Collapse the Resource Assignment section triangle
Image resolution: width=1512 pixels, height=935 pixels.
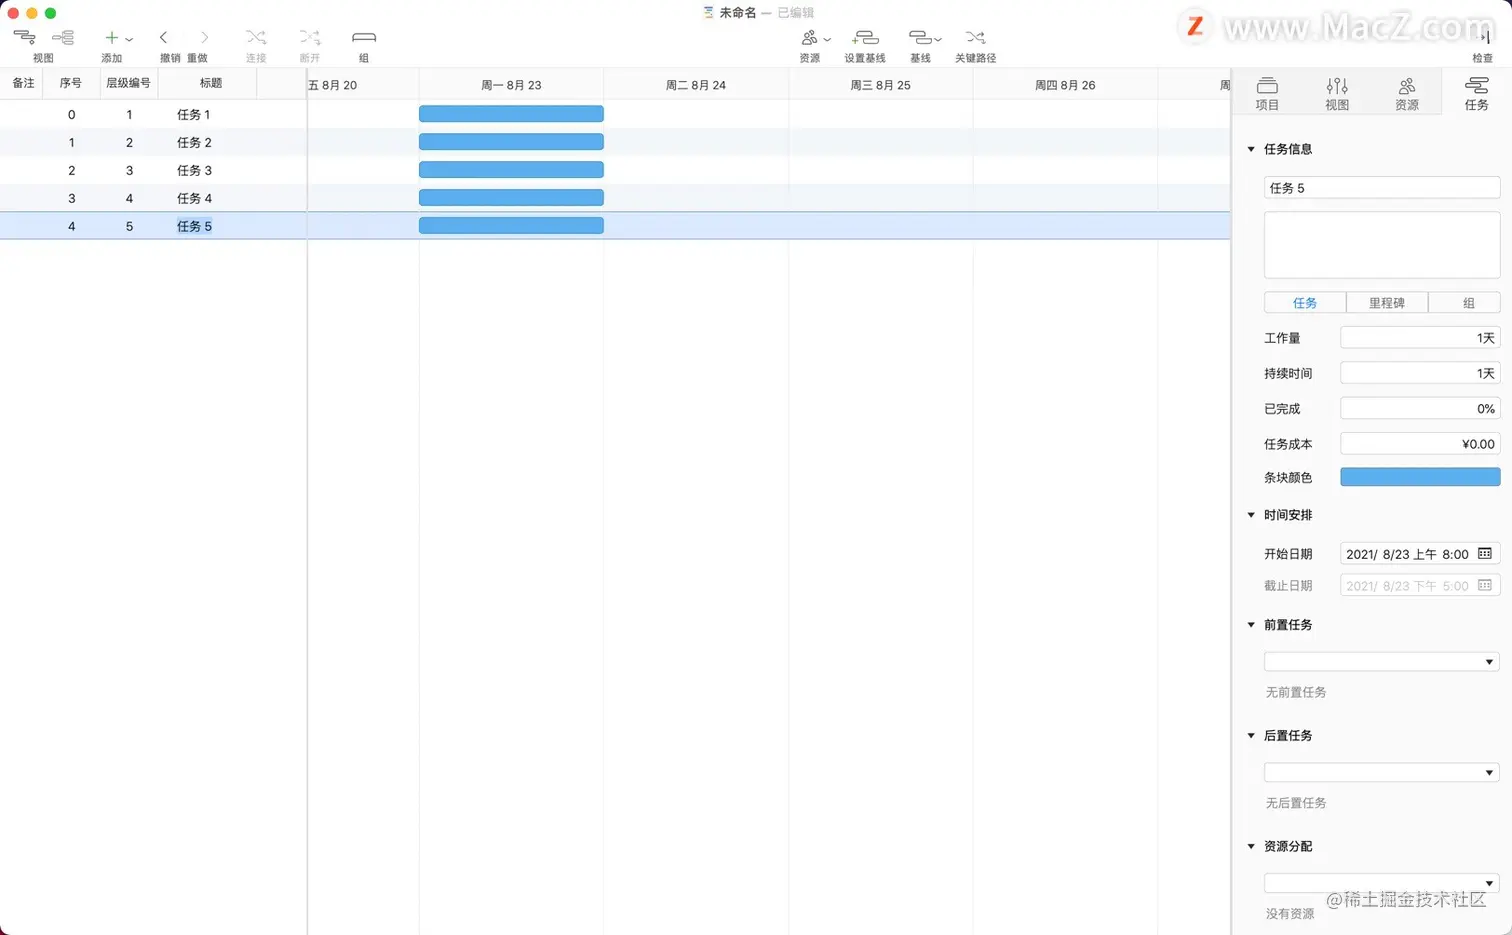pyautogui.click(x=1251, y=846)
